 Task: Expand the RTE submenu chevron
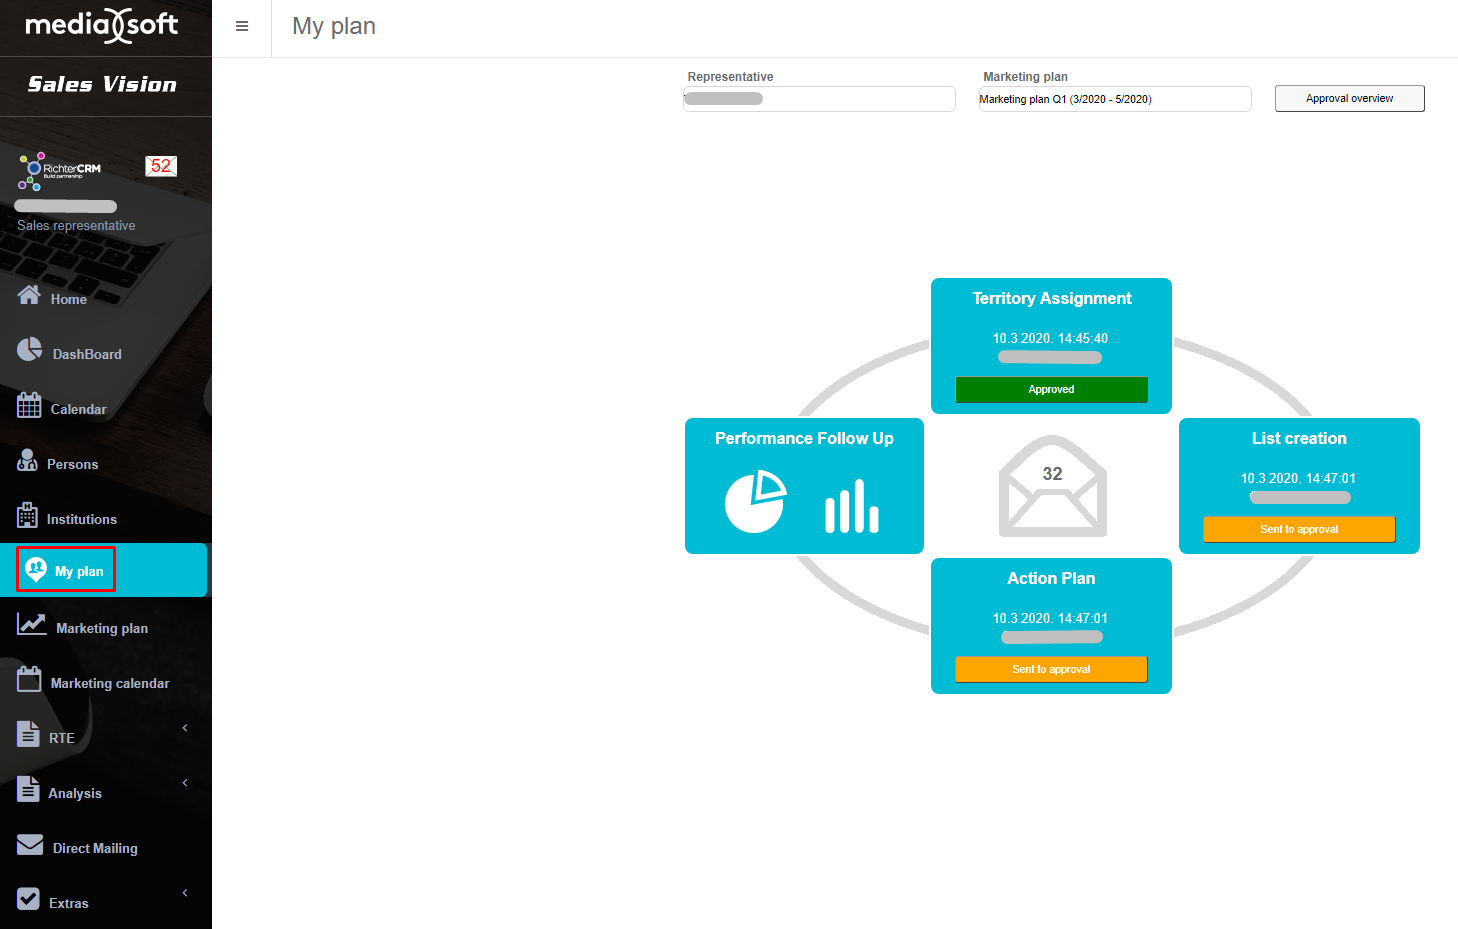pyautogui.click(x=185, y=728)
